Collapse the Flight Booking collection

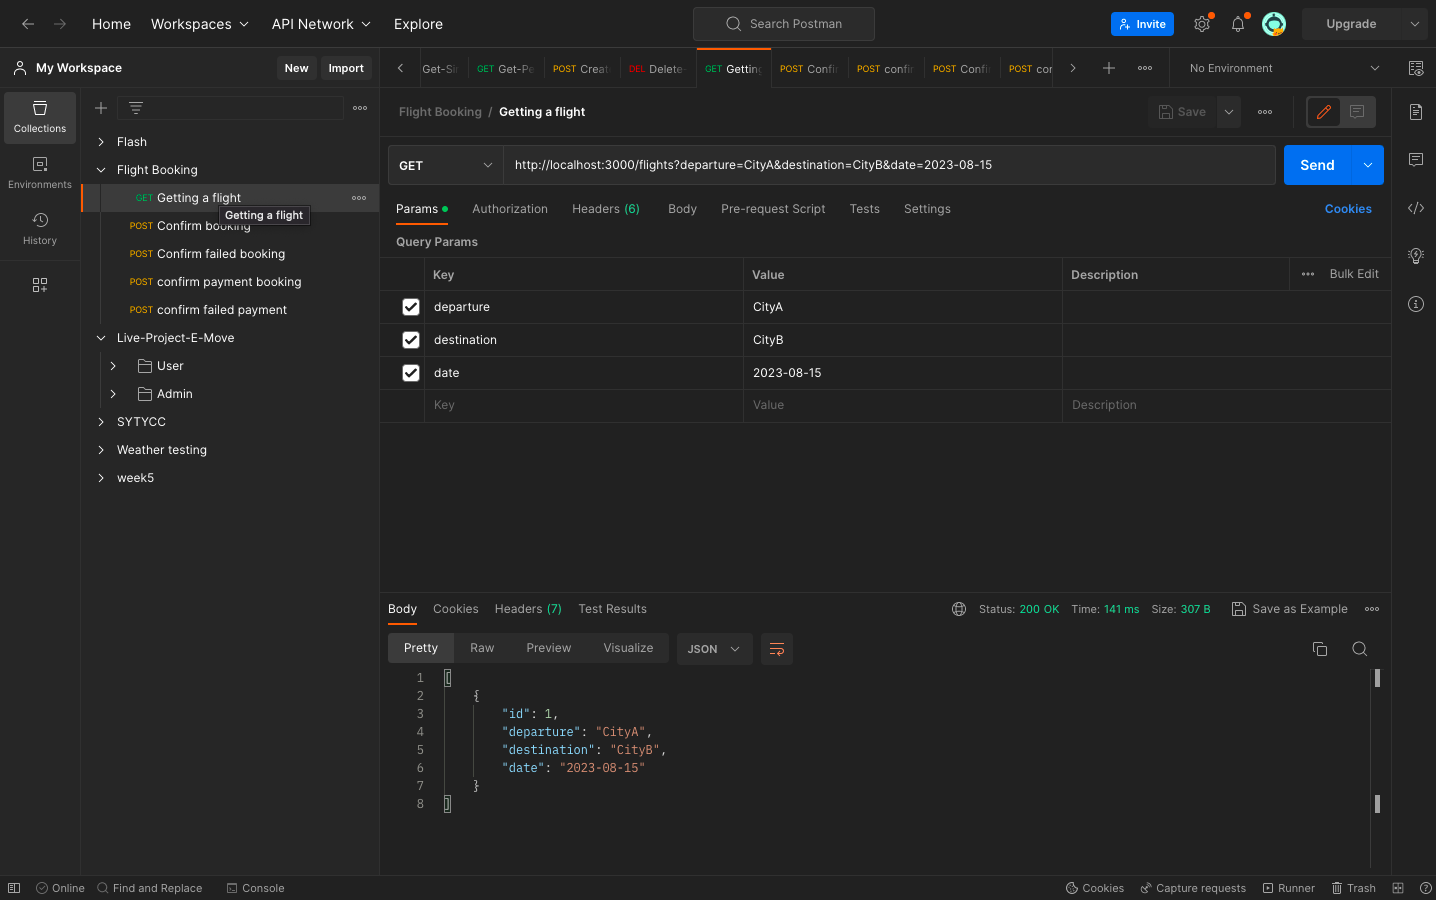[100, 169]
